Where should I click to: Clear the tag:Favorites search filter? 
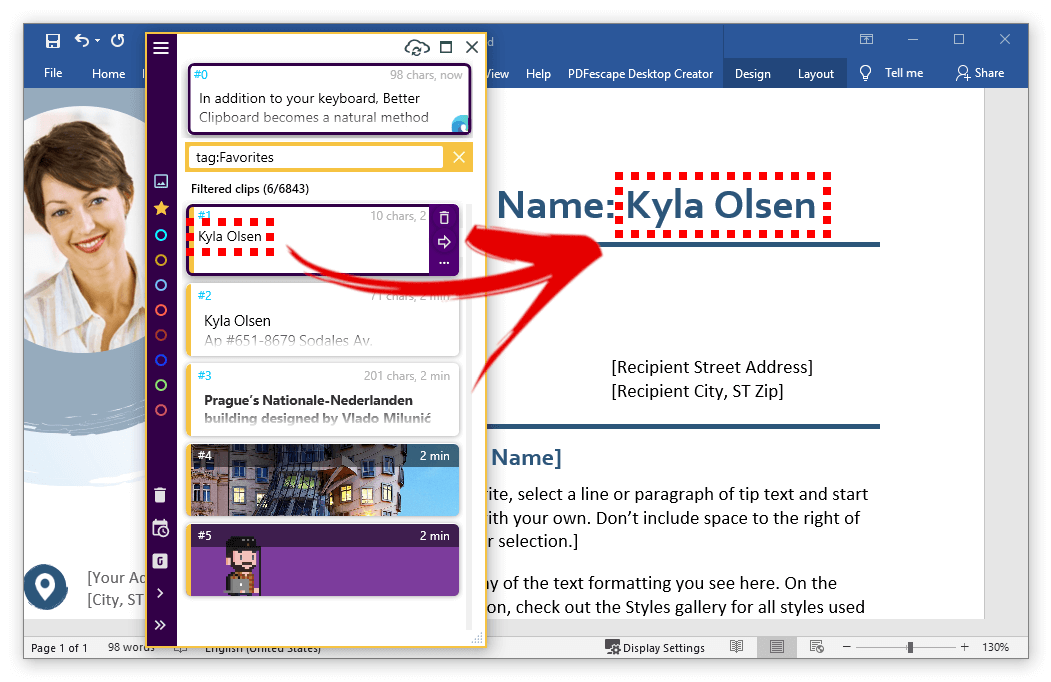[459, 158]
